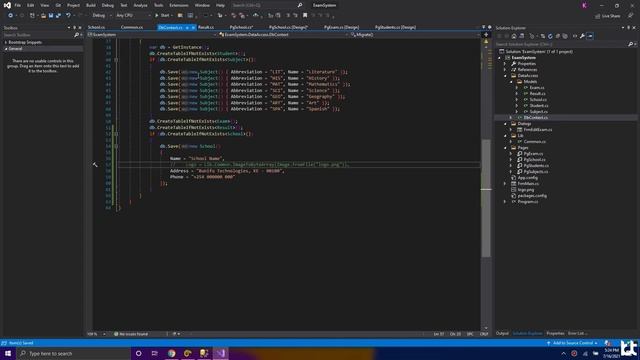The height and width of the screenshot is (360, 640).
Task: Select DbContext.cs in Solution Explorer
Action: (x=536, y=118)
